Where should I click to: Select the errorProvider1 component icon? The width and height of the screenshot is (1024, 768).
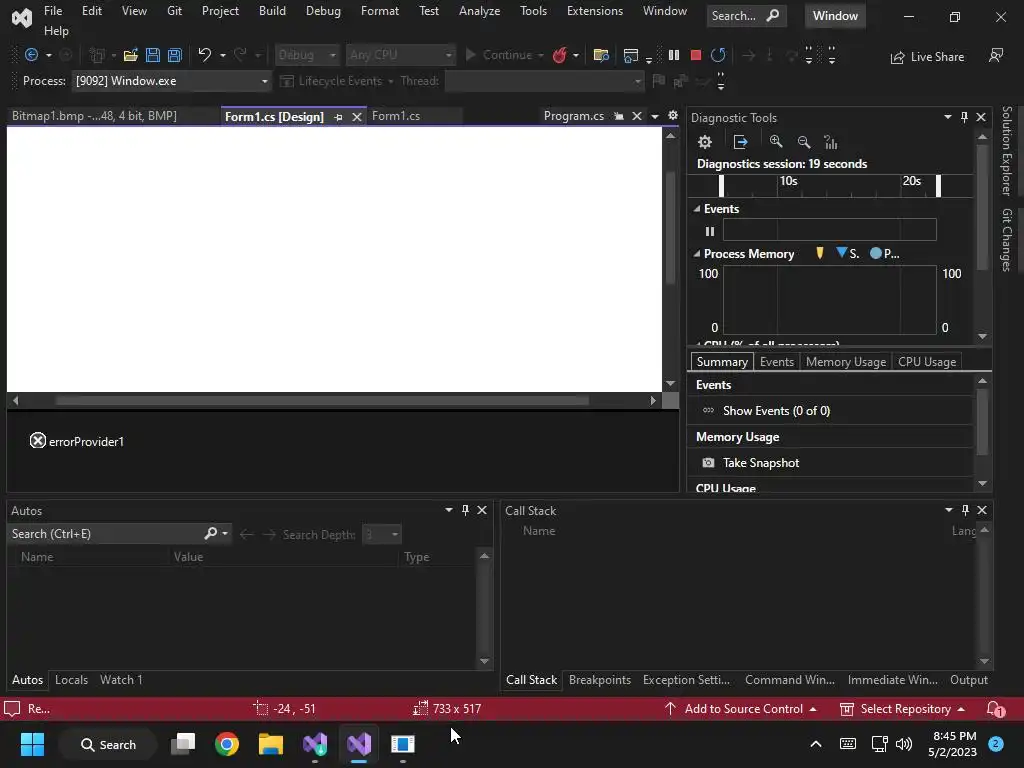pos(38,441)
